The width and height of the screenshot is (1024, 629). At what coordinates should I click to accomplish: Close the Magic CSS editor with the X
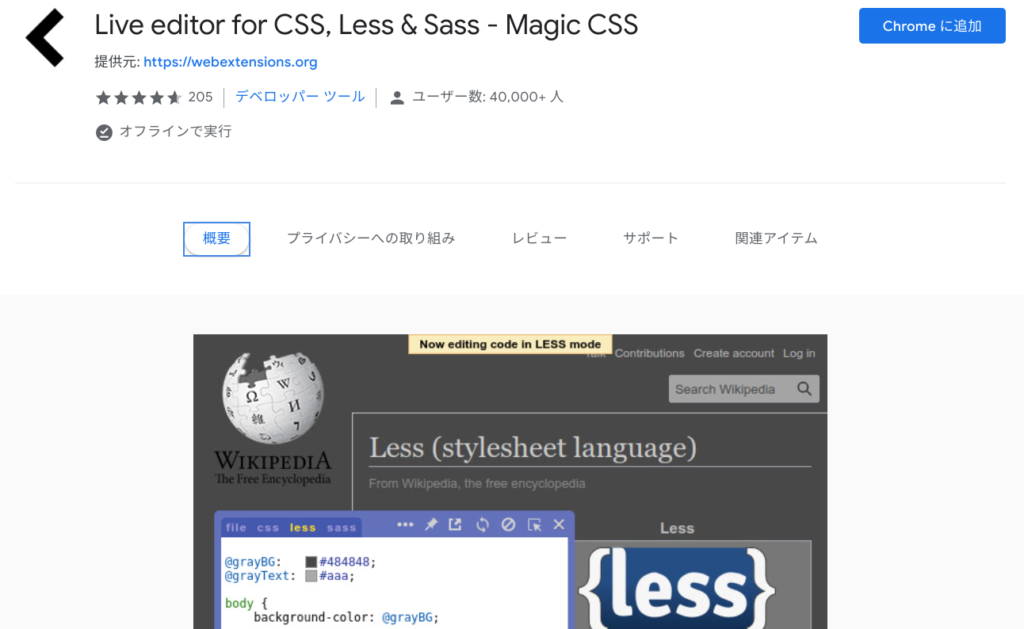(559, 524)
